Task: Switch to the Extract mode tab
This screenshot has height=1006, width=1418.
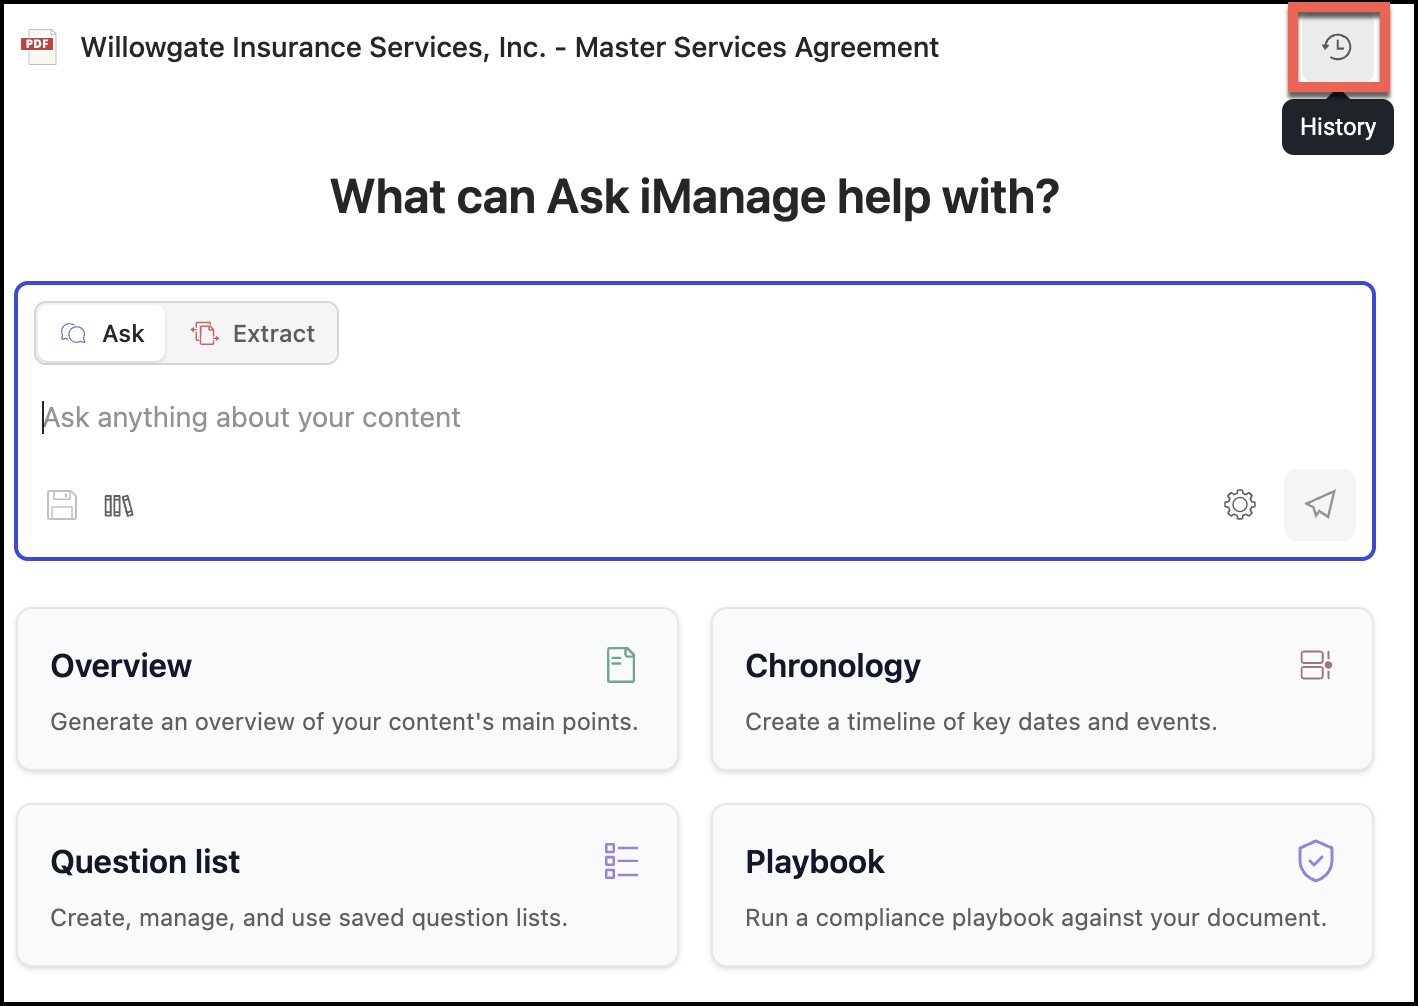Action: click(x=253, y=334)
